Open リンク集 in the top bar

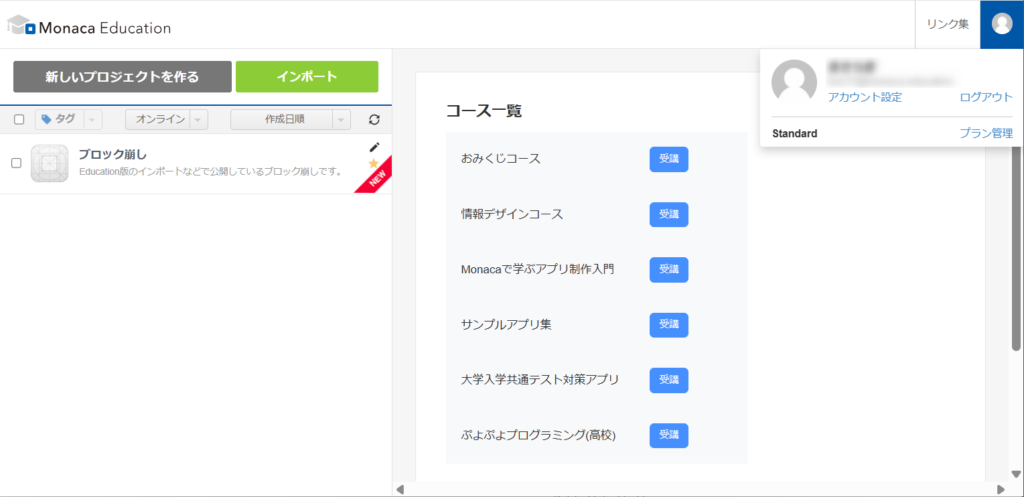click(x=947, y=24)
